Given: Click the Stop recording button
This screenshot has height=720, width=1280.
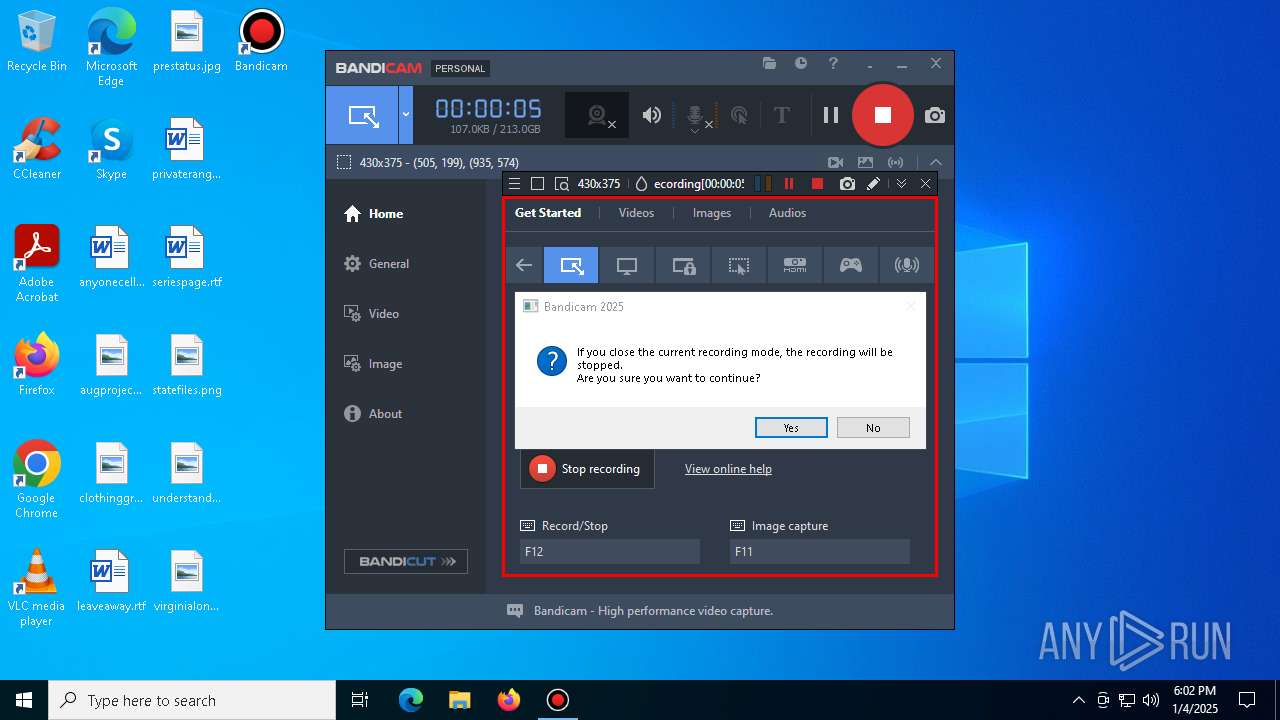Looking at the screenshot, I should [x=587, y=469].
